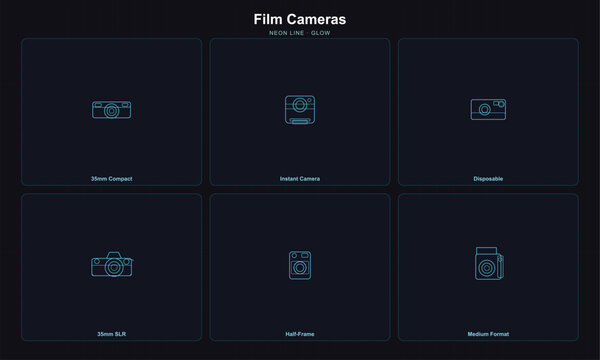Image resolution: width=600 pixels, height=360 pixels.
Task: Click the 'Disposable' label
Action: tap(488, 179)
